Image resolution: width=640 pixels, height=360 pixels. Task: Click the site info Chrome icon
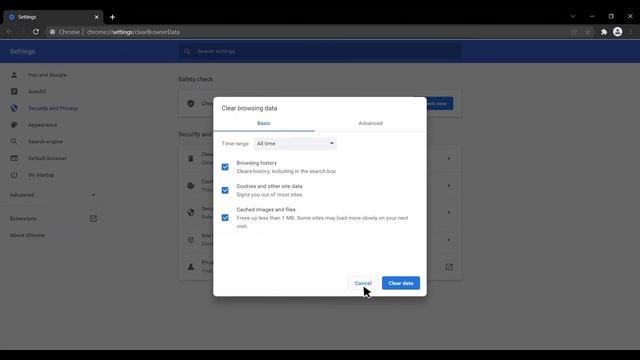pyautogui.click(x=53, y=32)
